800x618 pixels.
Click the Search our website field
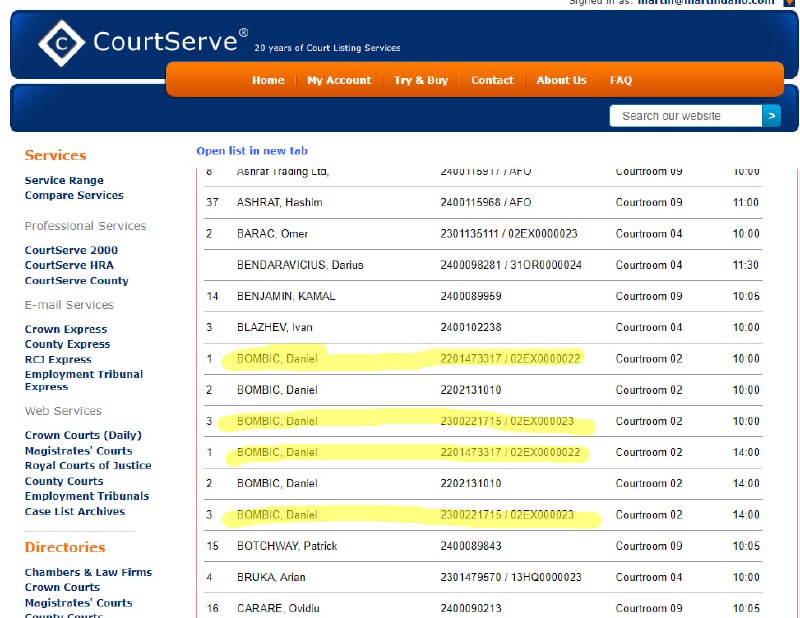[x=685, y=116]
